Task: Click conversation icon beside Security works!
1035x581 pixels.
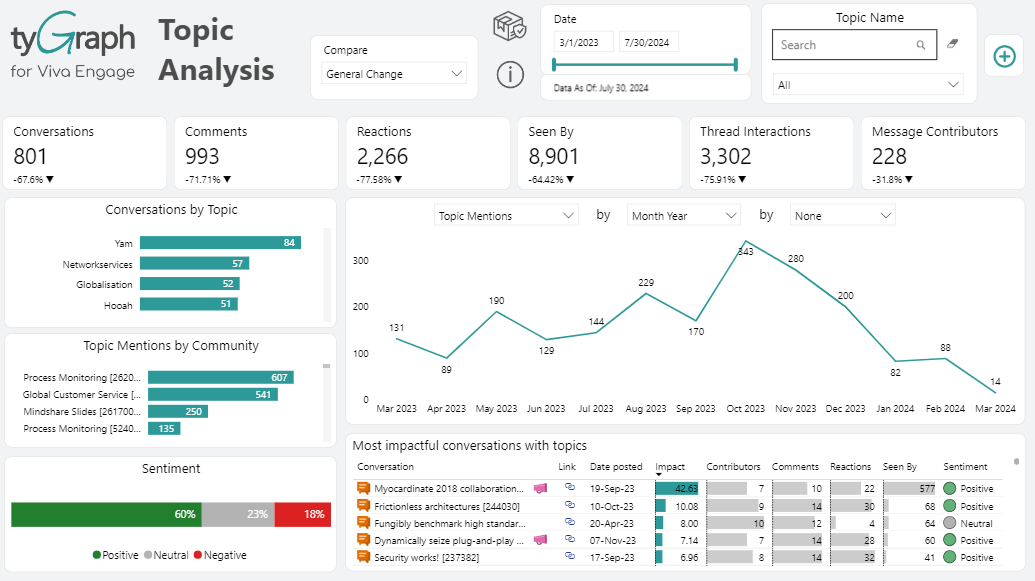Action: [x=364, y=557]
